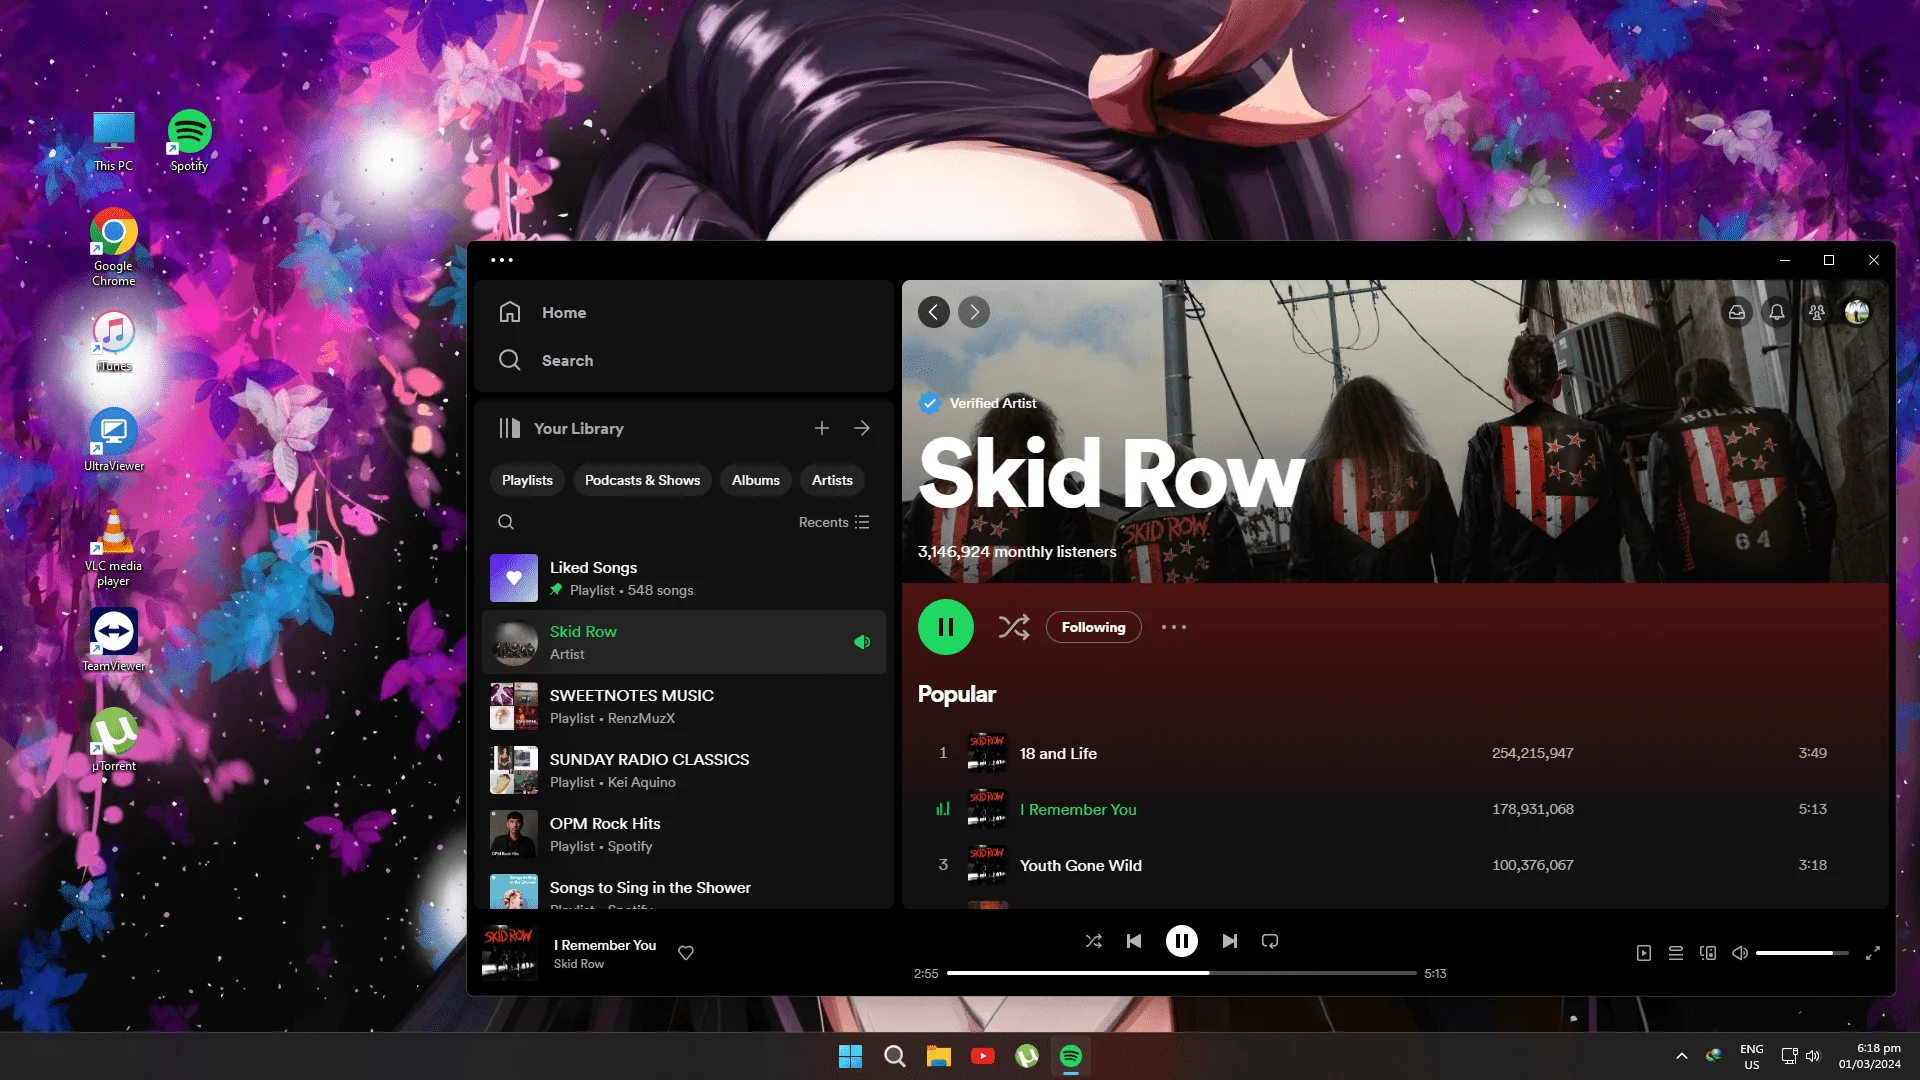Open Skid Row link in player bar
Viewport: 1920px width, 1080px height.
pos(579,964)
